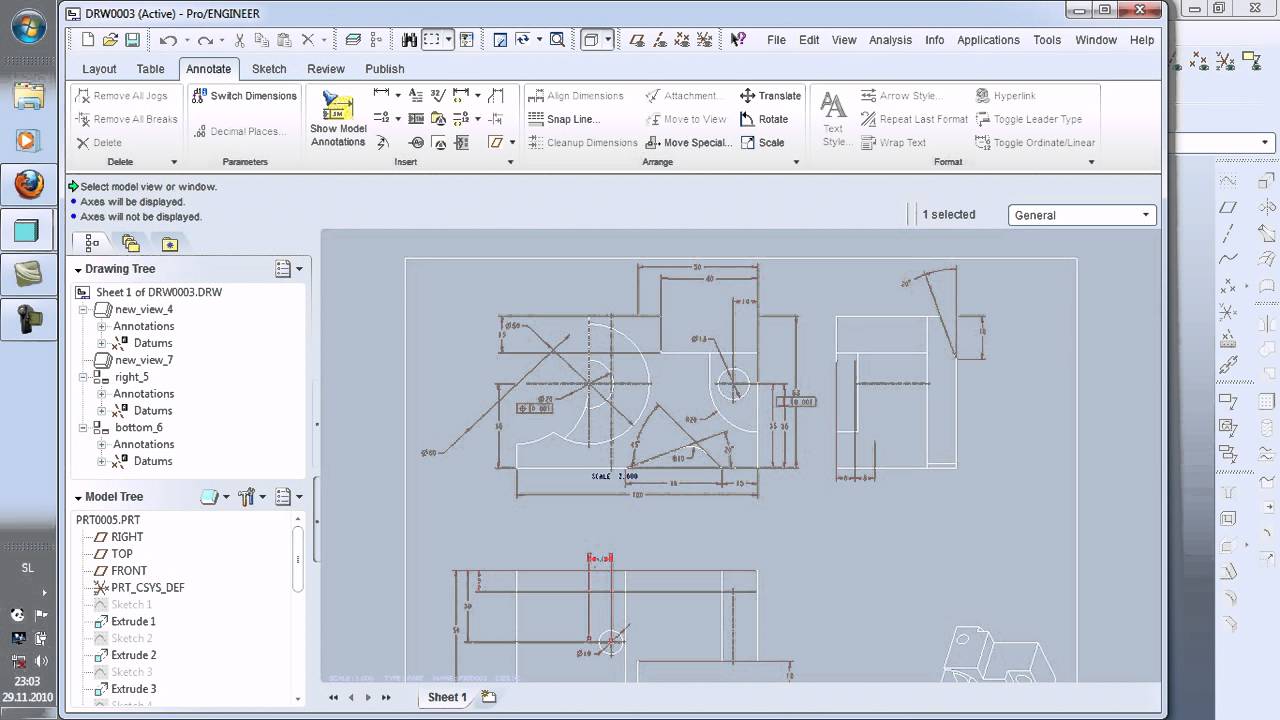Toggle the datum point display icon

682,40
